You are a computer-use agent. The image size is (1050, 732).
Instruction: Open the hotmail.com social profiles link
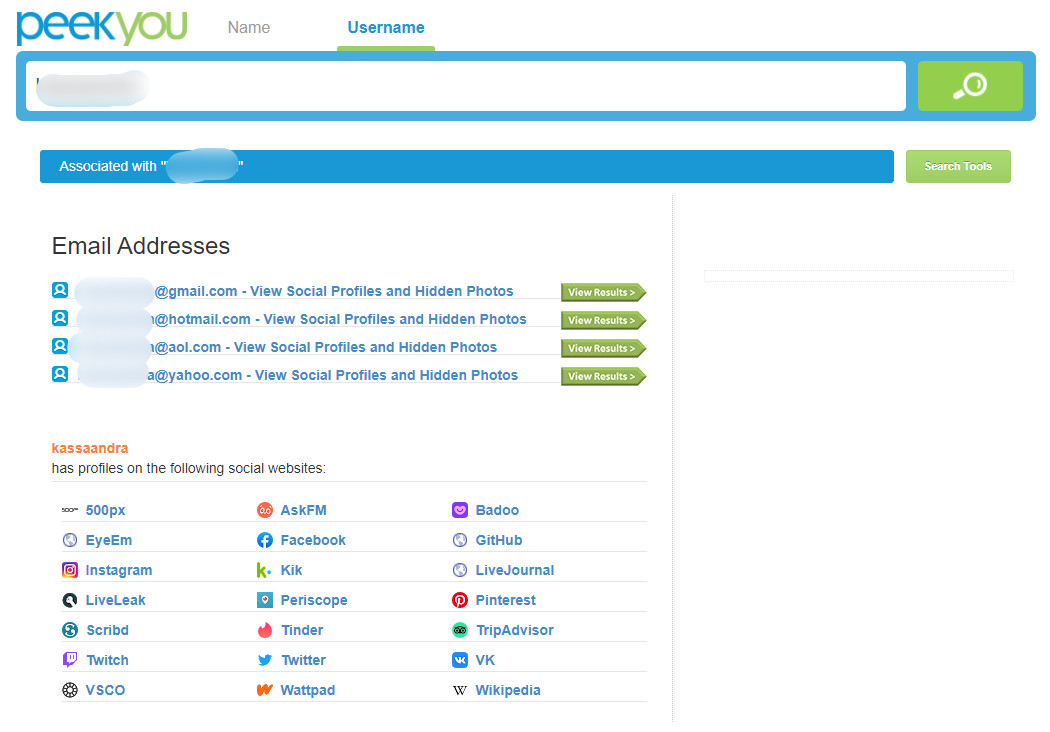[x=340, y=319]
